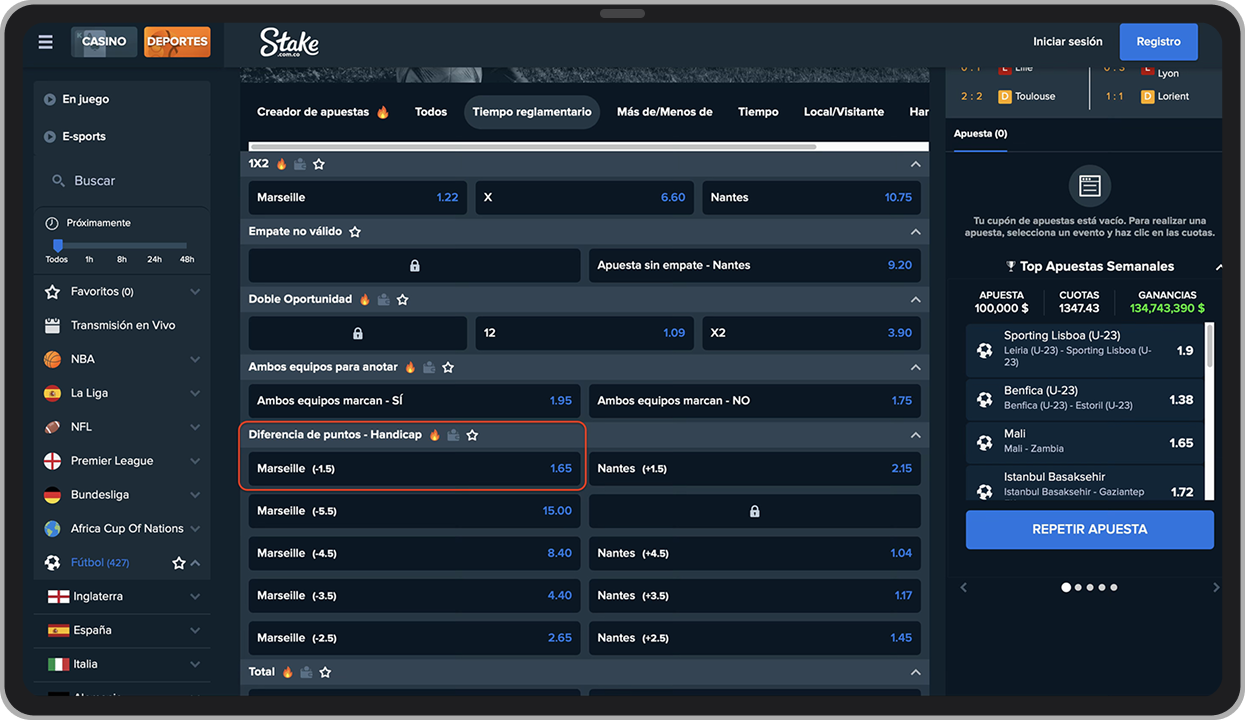1245x720 pixels.
Task: Select the Más de/Menos de tab
Action: [664, 111]
